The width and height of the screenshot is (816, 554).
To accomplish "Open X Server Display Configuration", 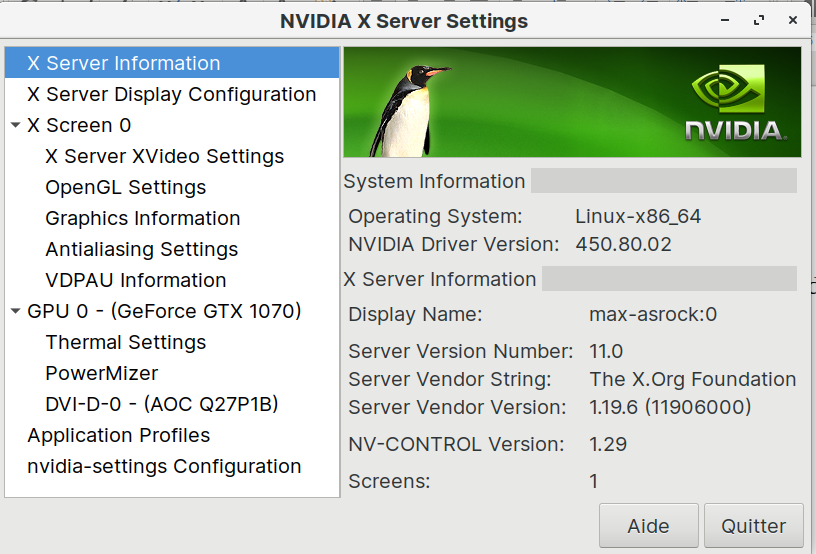I will [x=171, y=94].
